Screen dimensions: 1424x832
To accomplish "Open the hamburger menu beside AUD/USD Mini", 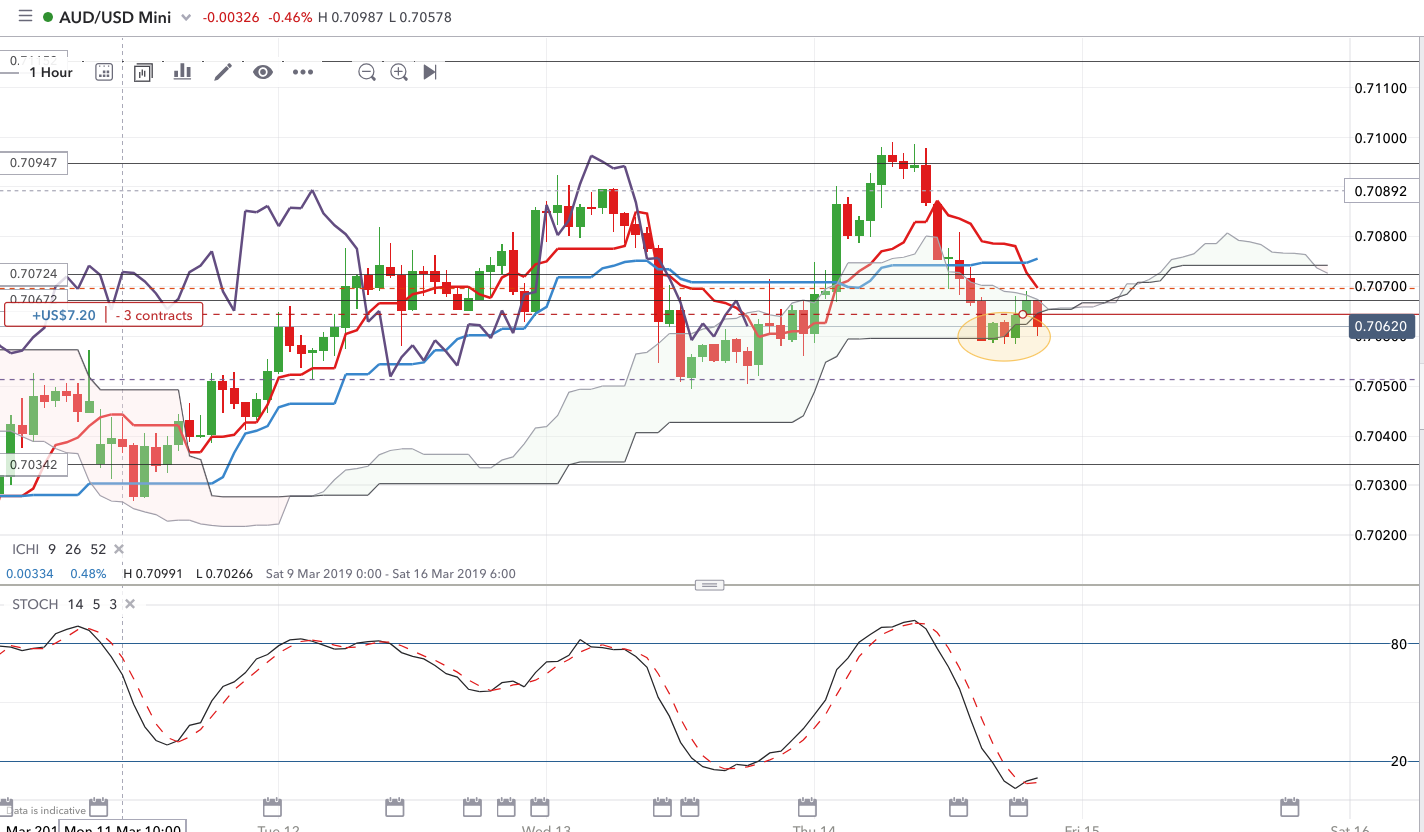I will click(25, 17).
